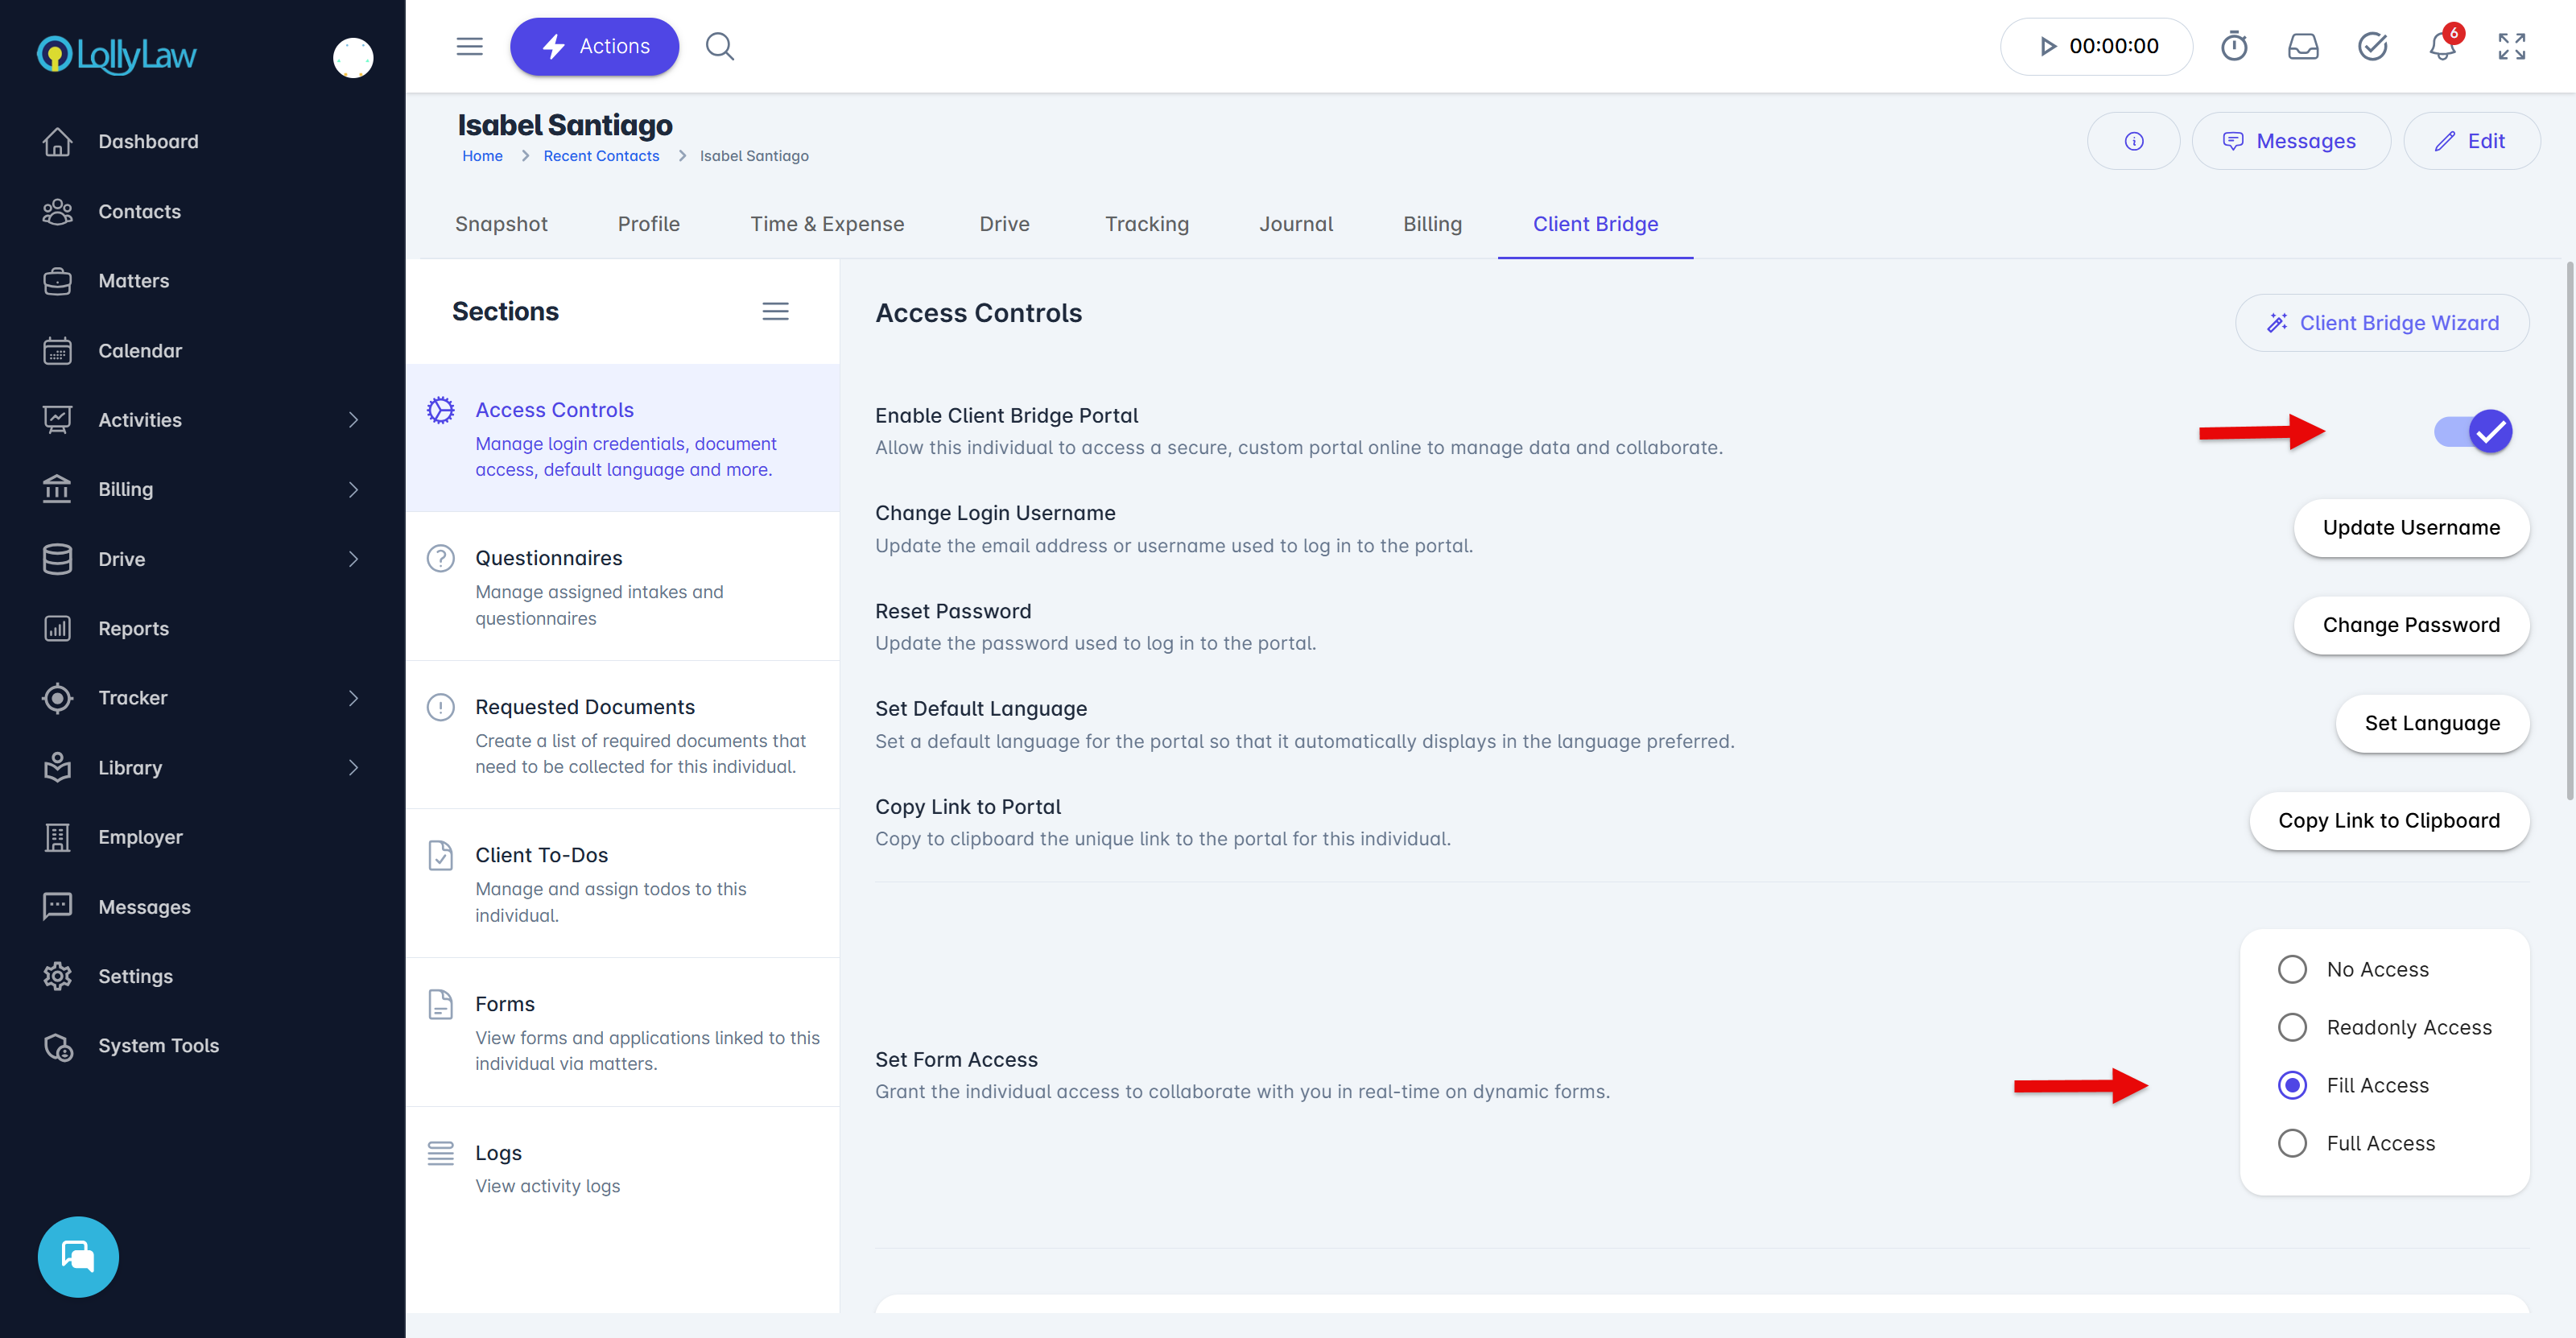Start the 00:00:00 timer play control
This screenshot has width=2576, height=1338.
coord(2047,47)
